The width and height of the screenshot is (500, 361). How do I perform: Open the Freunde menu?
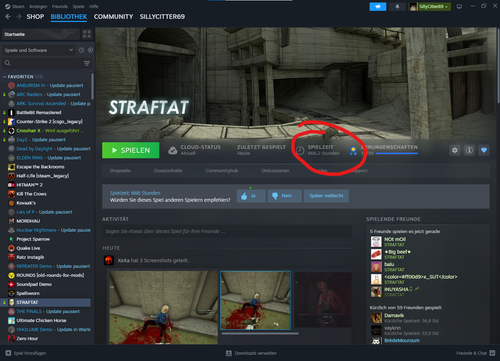pos(60,6)
